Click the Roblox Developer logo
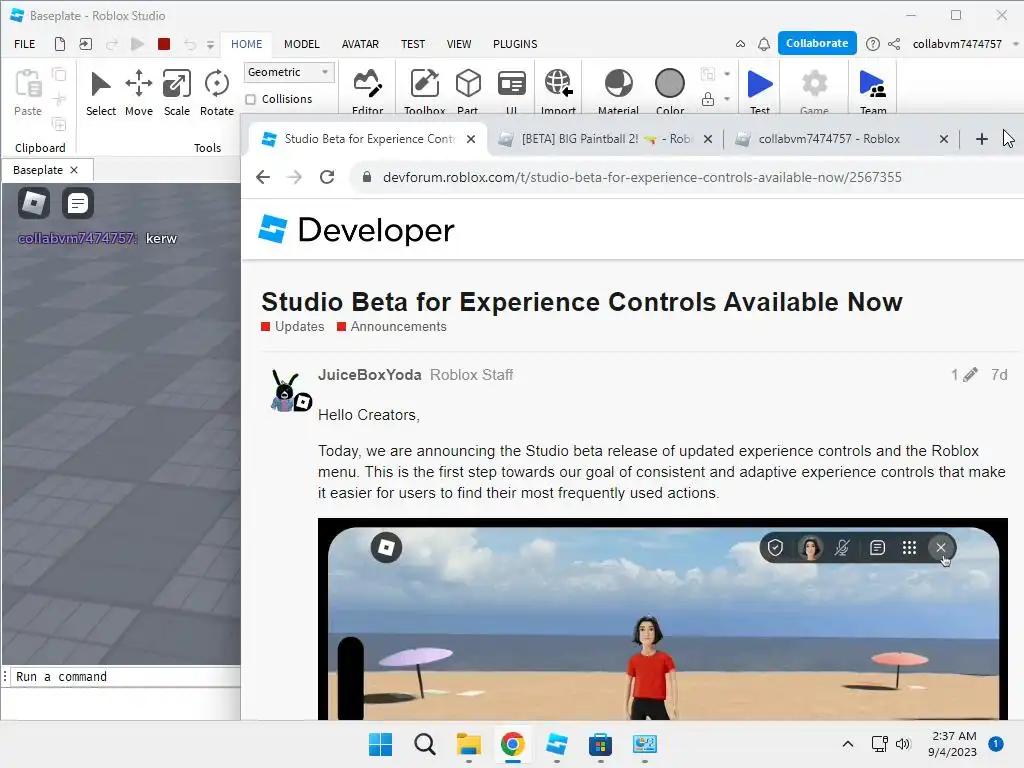 357,230
